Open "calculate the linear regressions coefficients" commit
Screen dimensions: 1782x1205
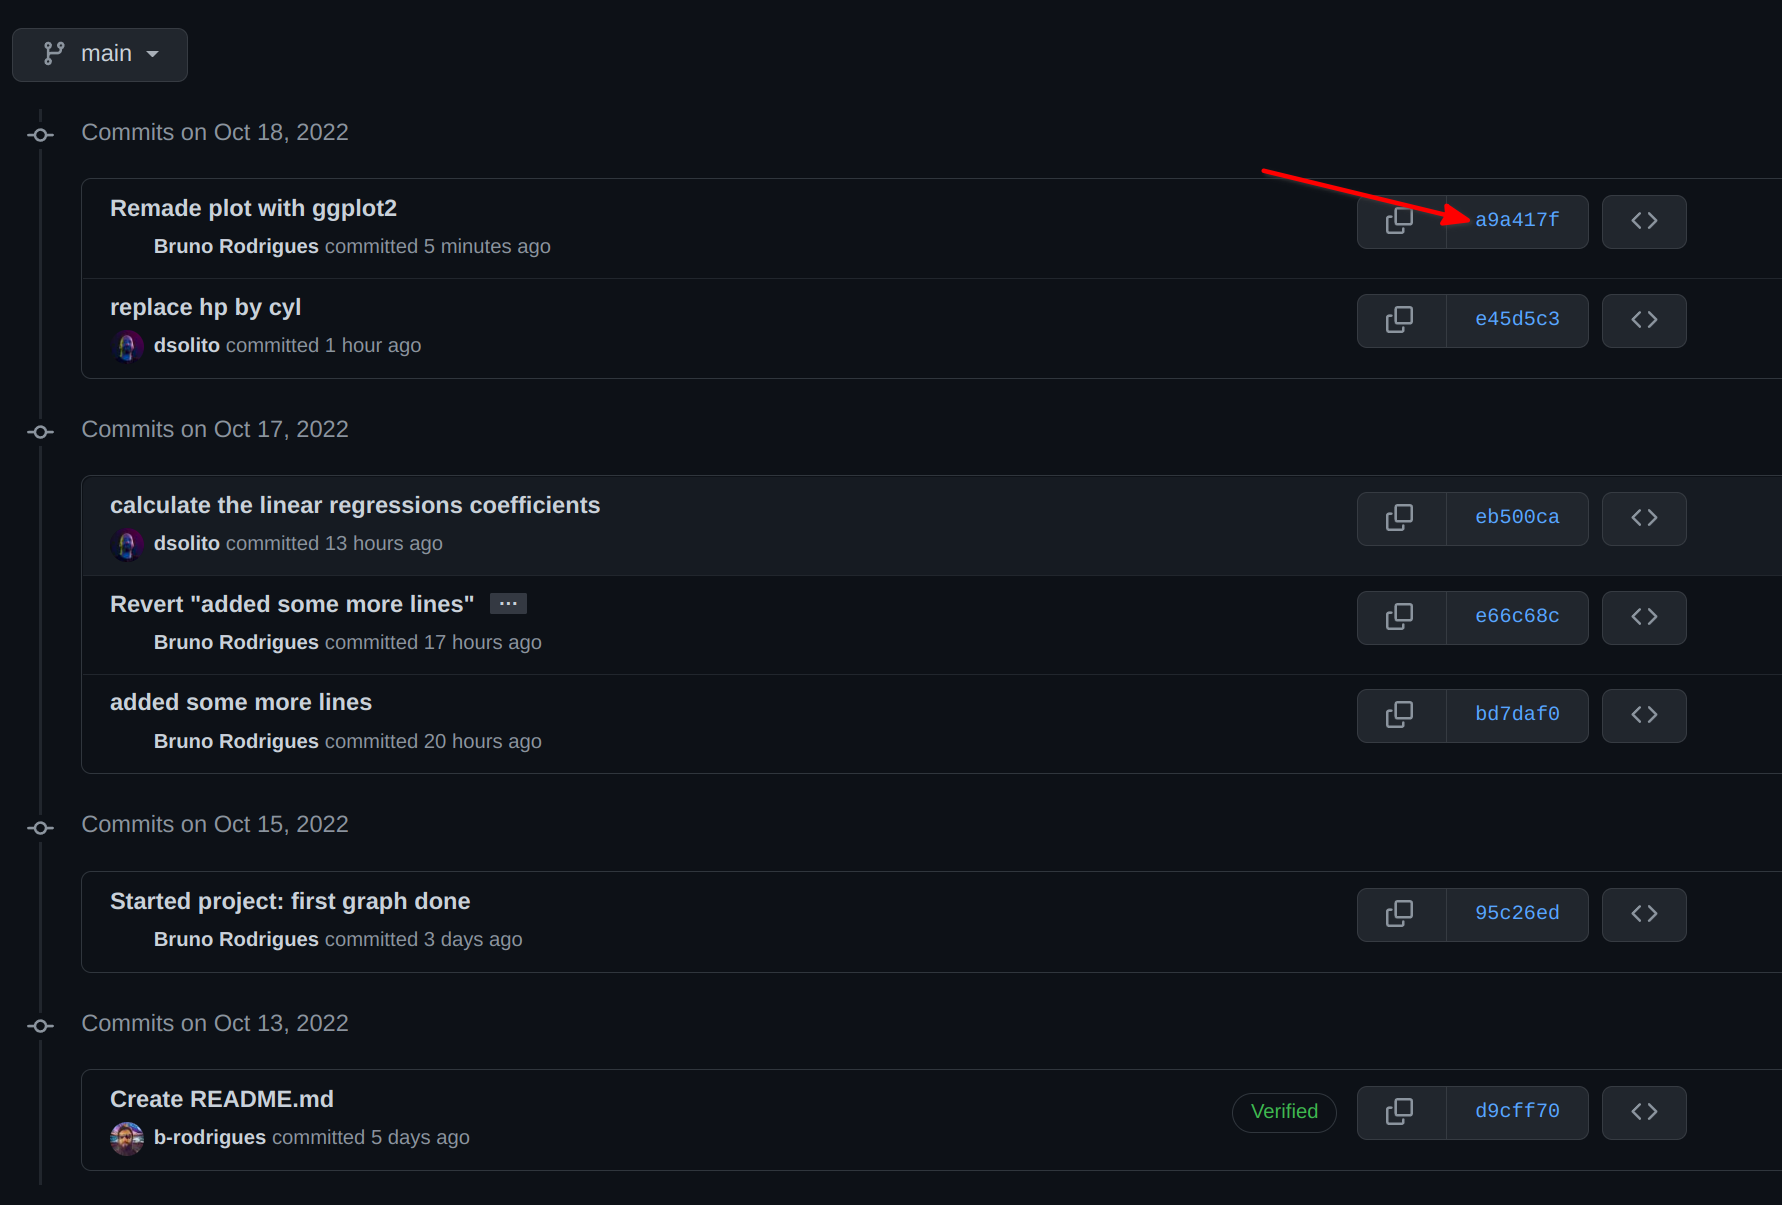[x=355, y=505]
